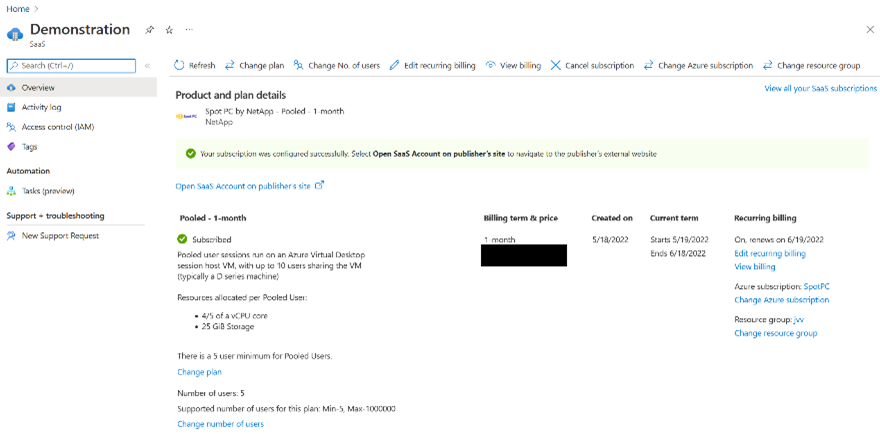The height and width of the screenshot is (434, 880).
Task: Open the jvv resource group link
Action: click(799, 319)
